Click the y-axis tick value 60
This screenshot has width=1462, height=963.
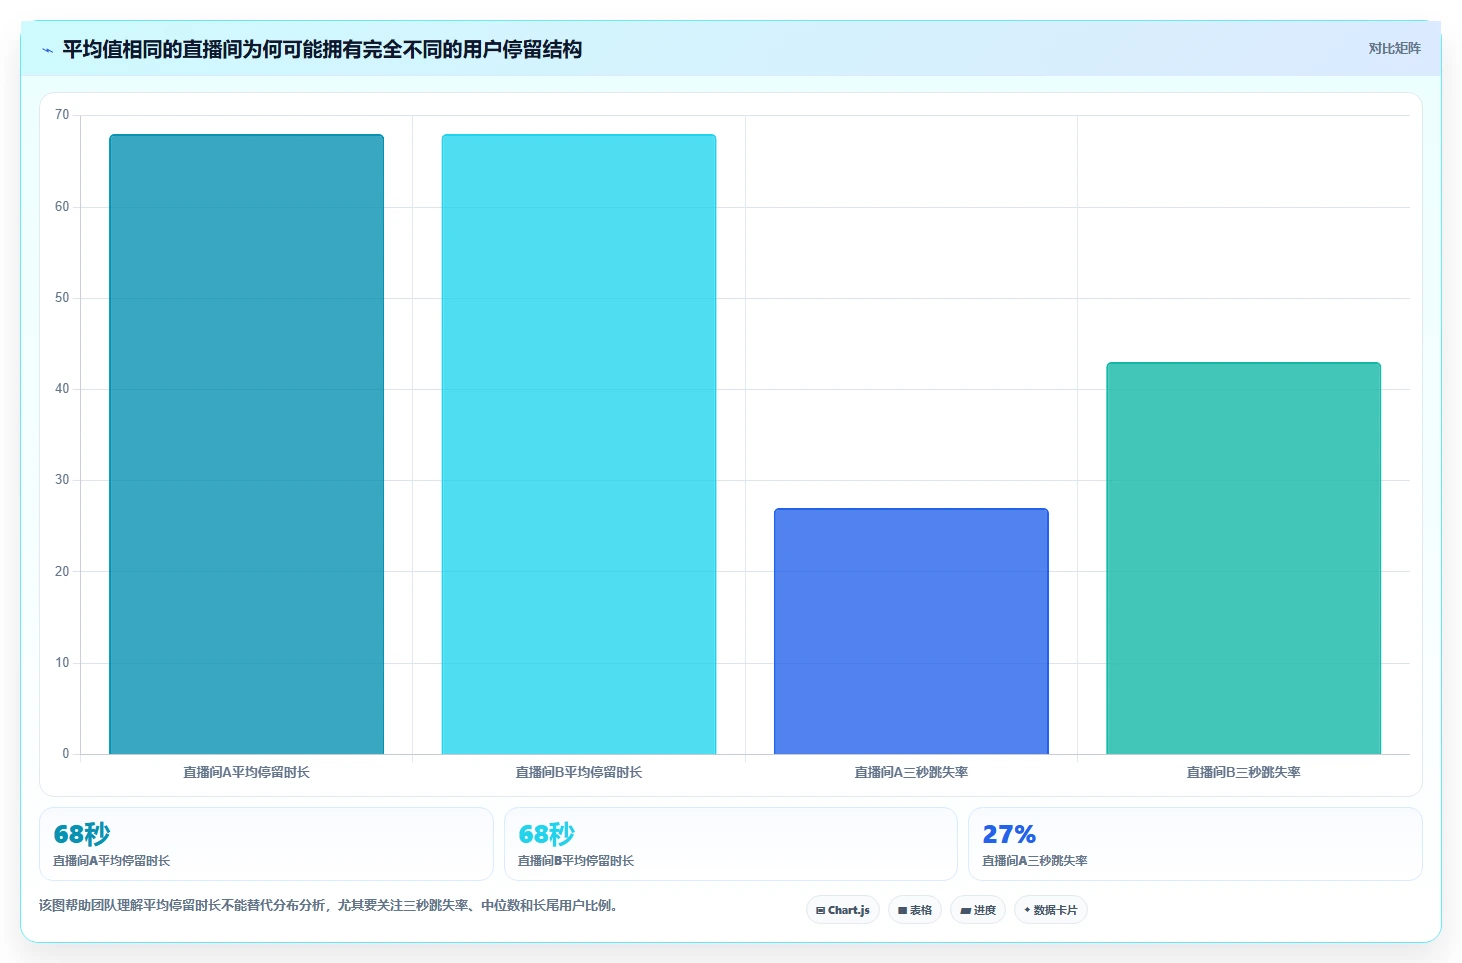click(62, 207)
